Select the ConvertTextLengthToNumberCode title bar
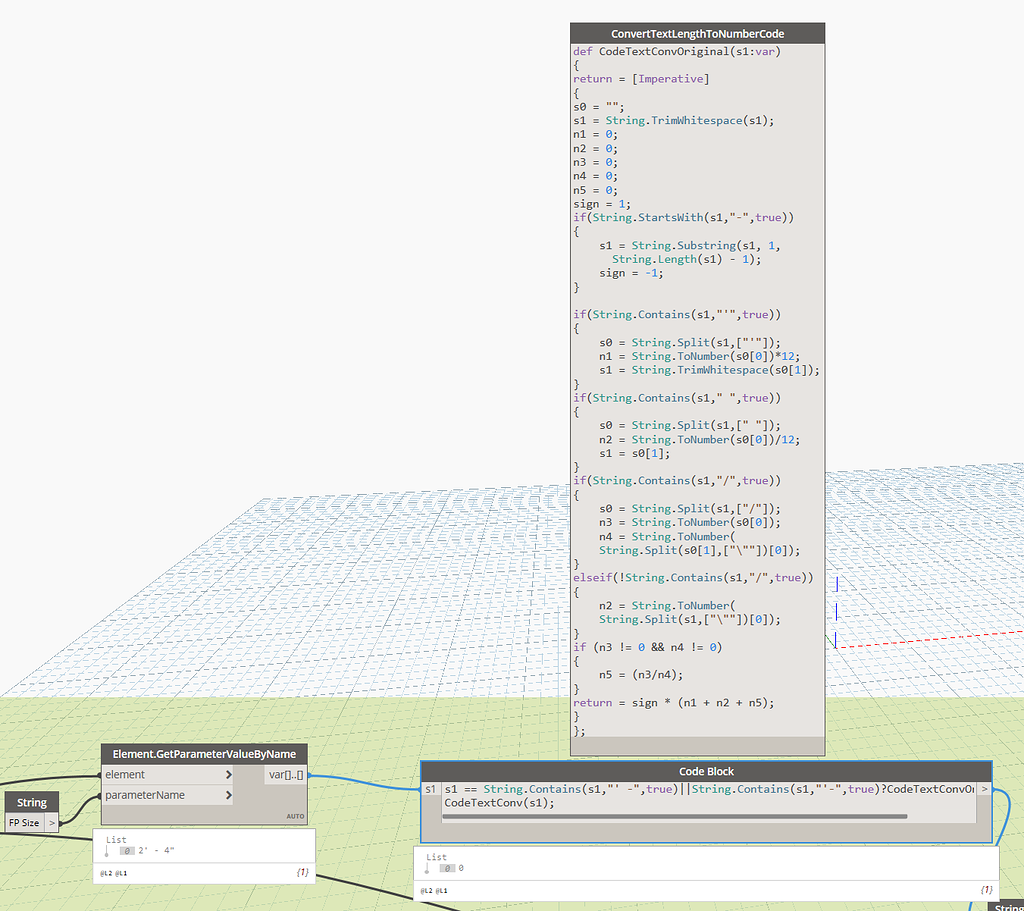Screen dimensions: 1024x911 pyautogui.click(x=696, y=32)
